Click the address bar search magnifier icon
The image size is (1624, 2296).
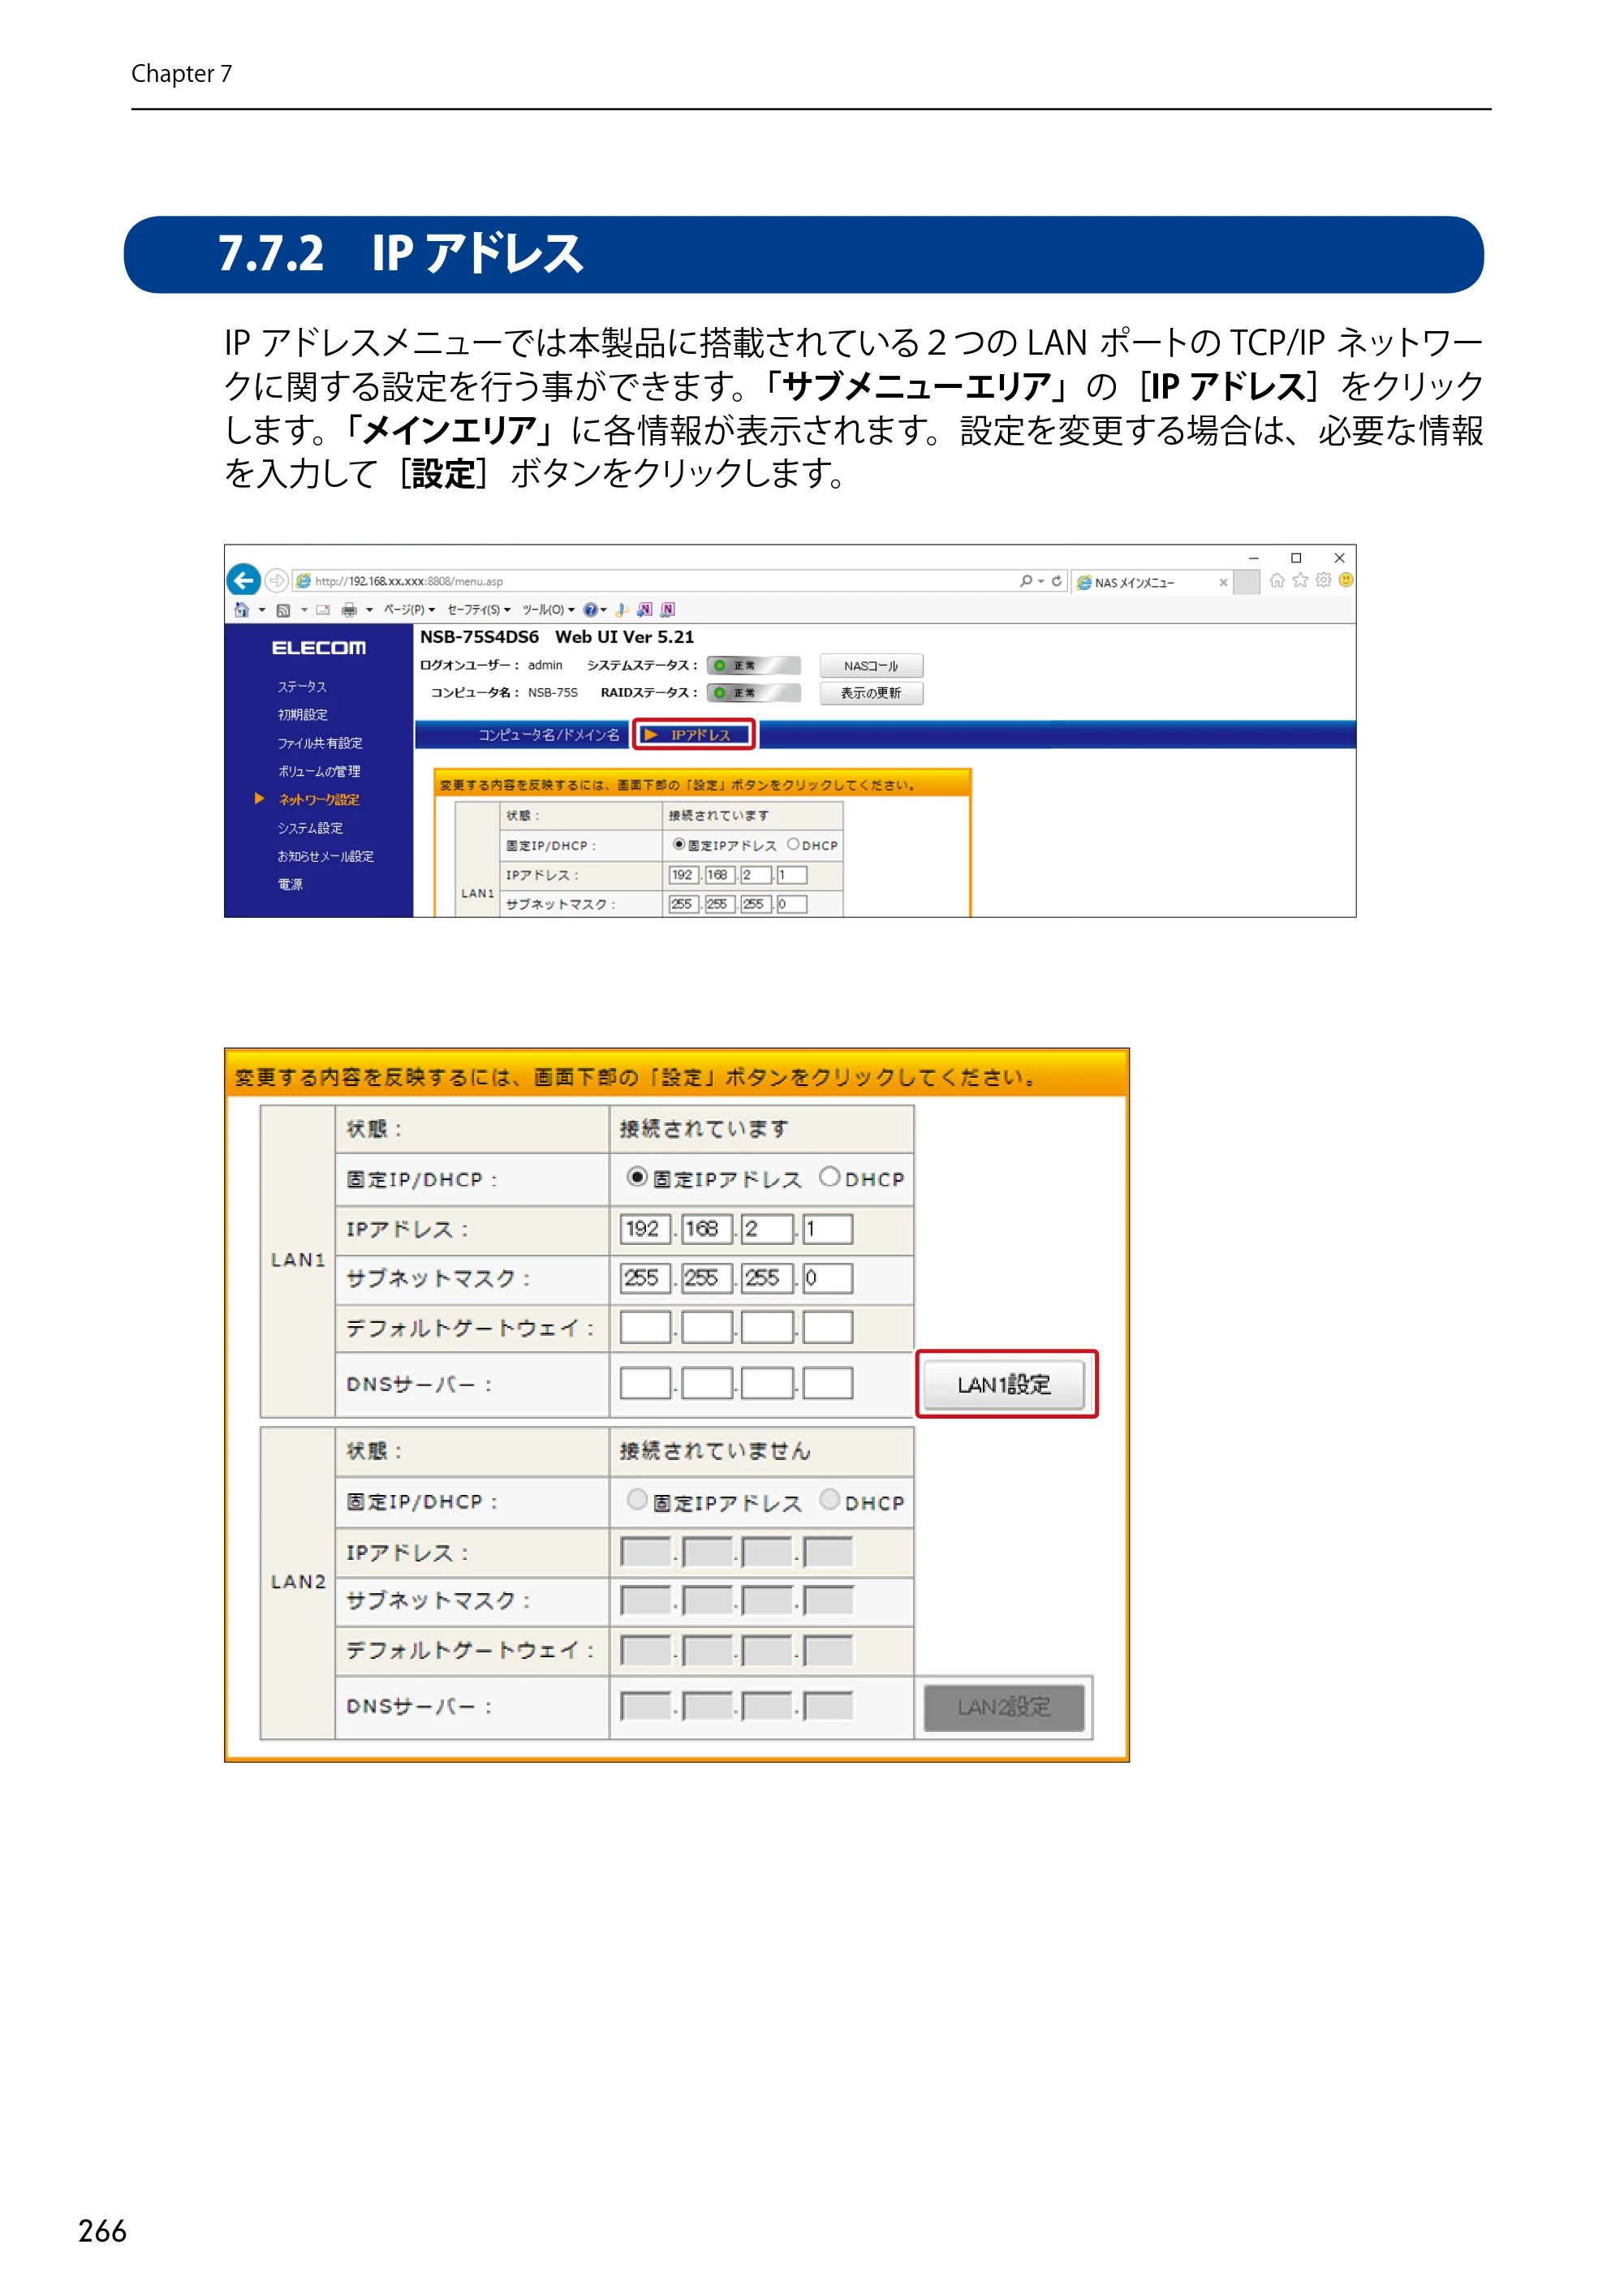click(x=1026, y=580)
